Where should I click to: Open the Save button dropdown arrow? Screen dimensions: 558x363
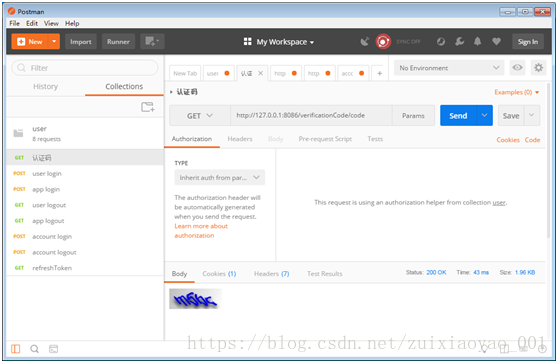(x=532, y=115)
